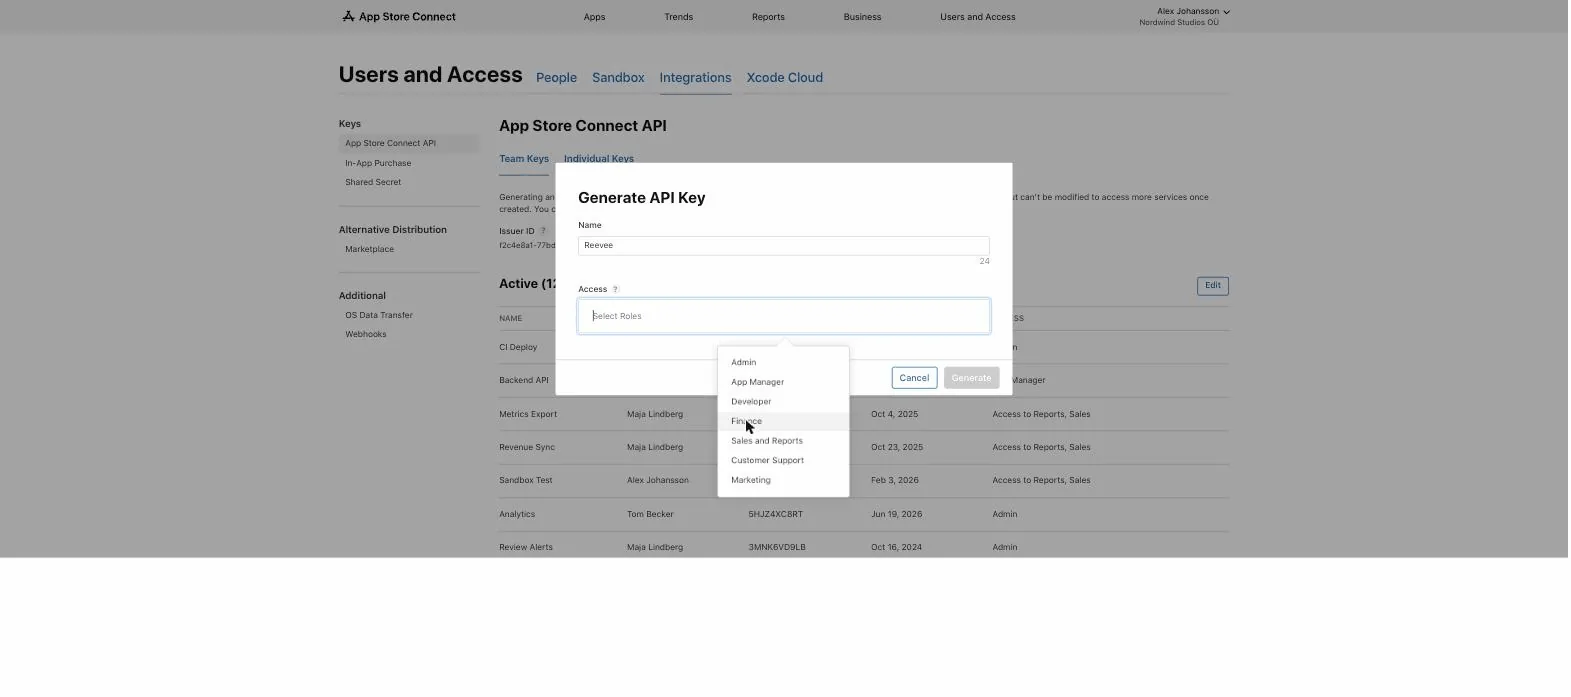Switch to the Xcode Cloud tab
This screenshot has width=1571, height=697.
pyautogui.click(x=784, y=78)
